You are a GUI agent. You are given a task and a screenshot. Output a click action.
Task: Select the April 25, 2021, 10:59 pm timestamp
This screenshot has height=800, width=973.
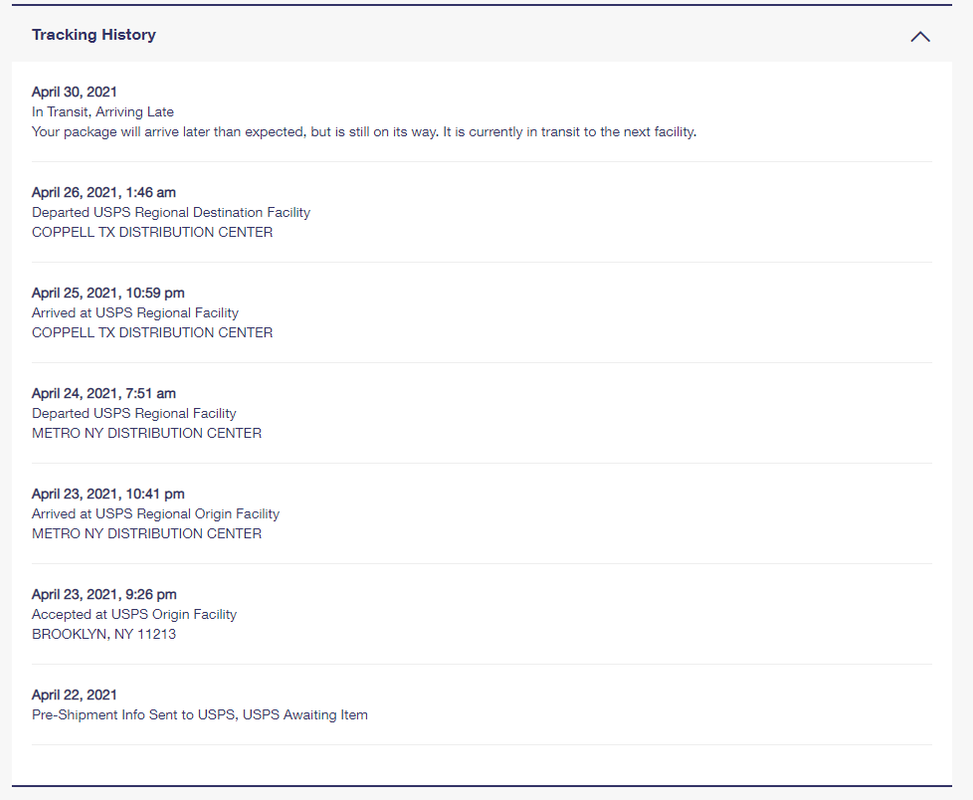point(108,293)
